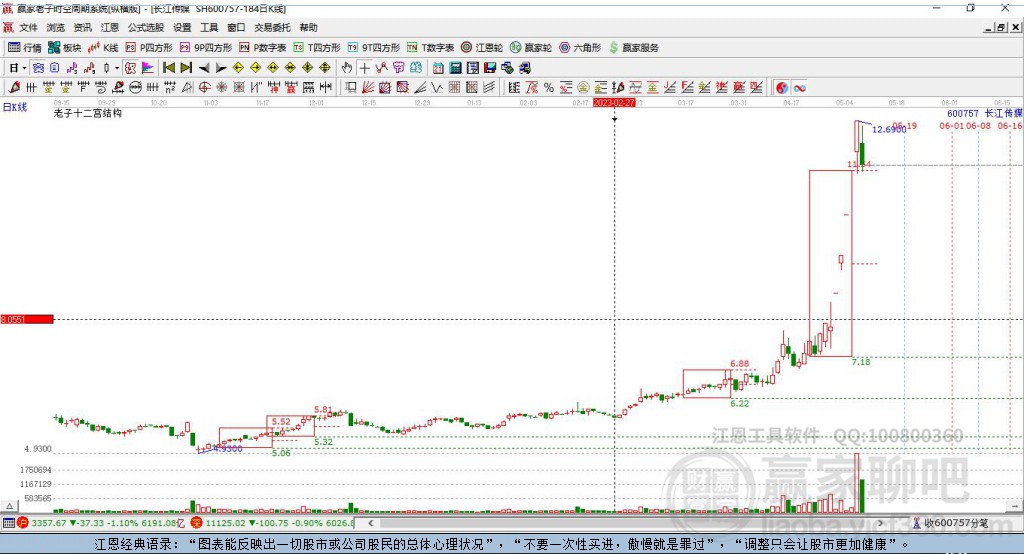
Task: Select the zigzag wave line tool
Action: [x=437, y=88]
